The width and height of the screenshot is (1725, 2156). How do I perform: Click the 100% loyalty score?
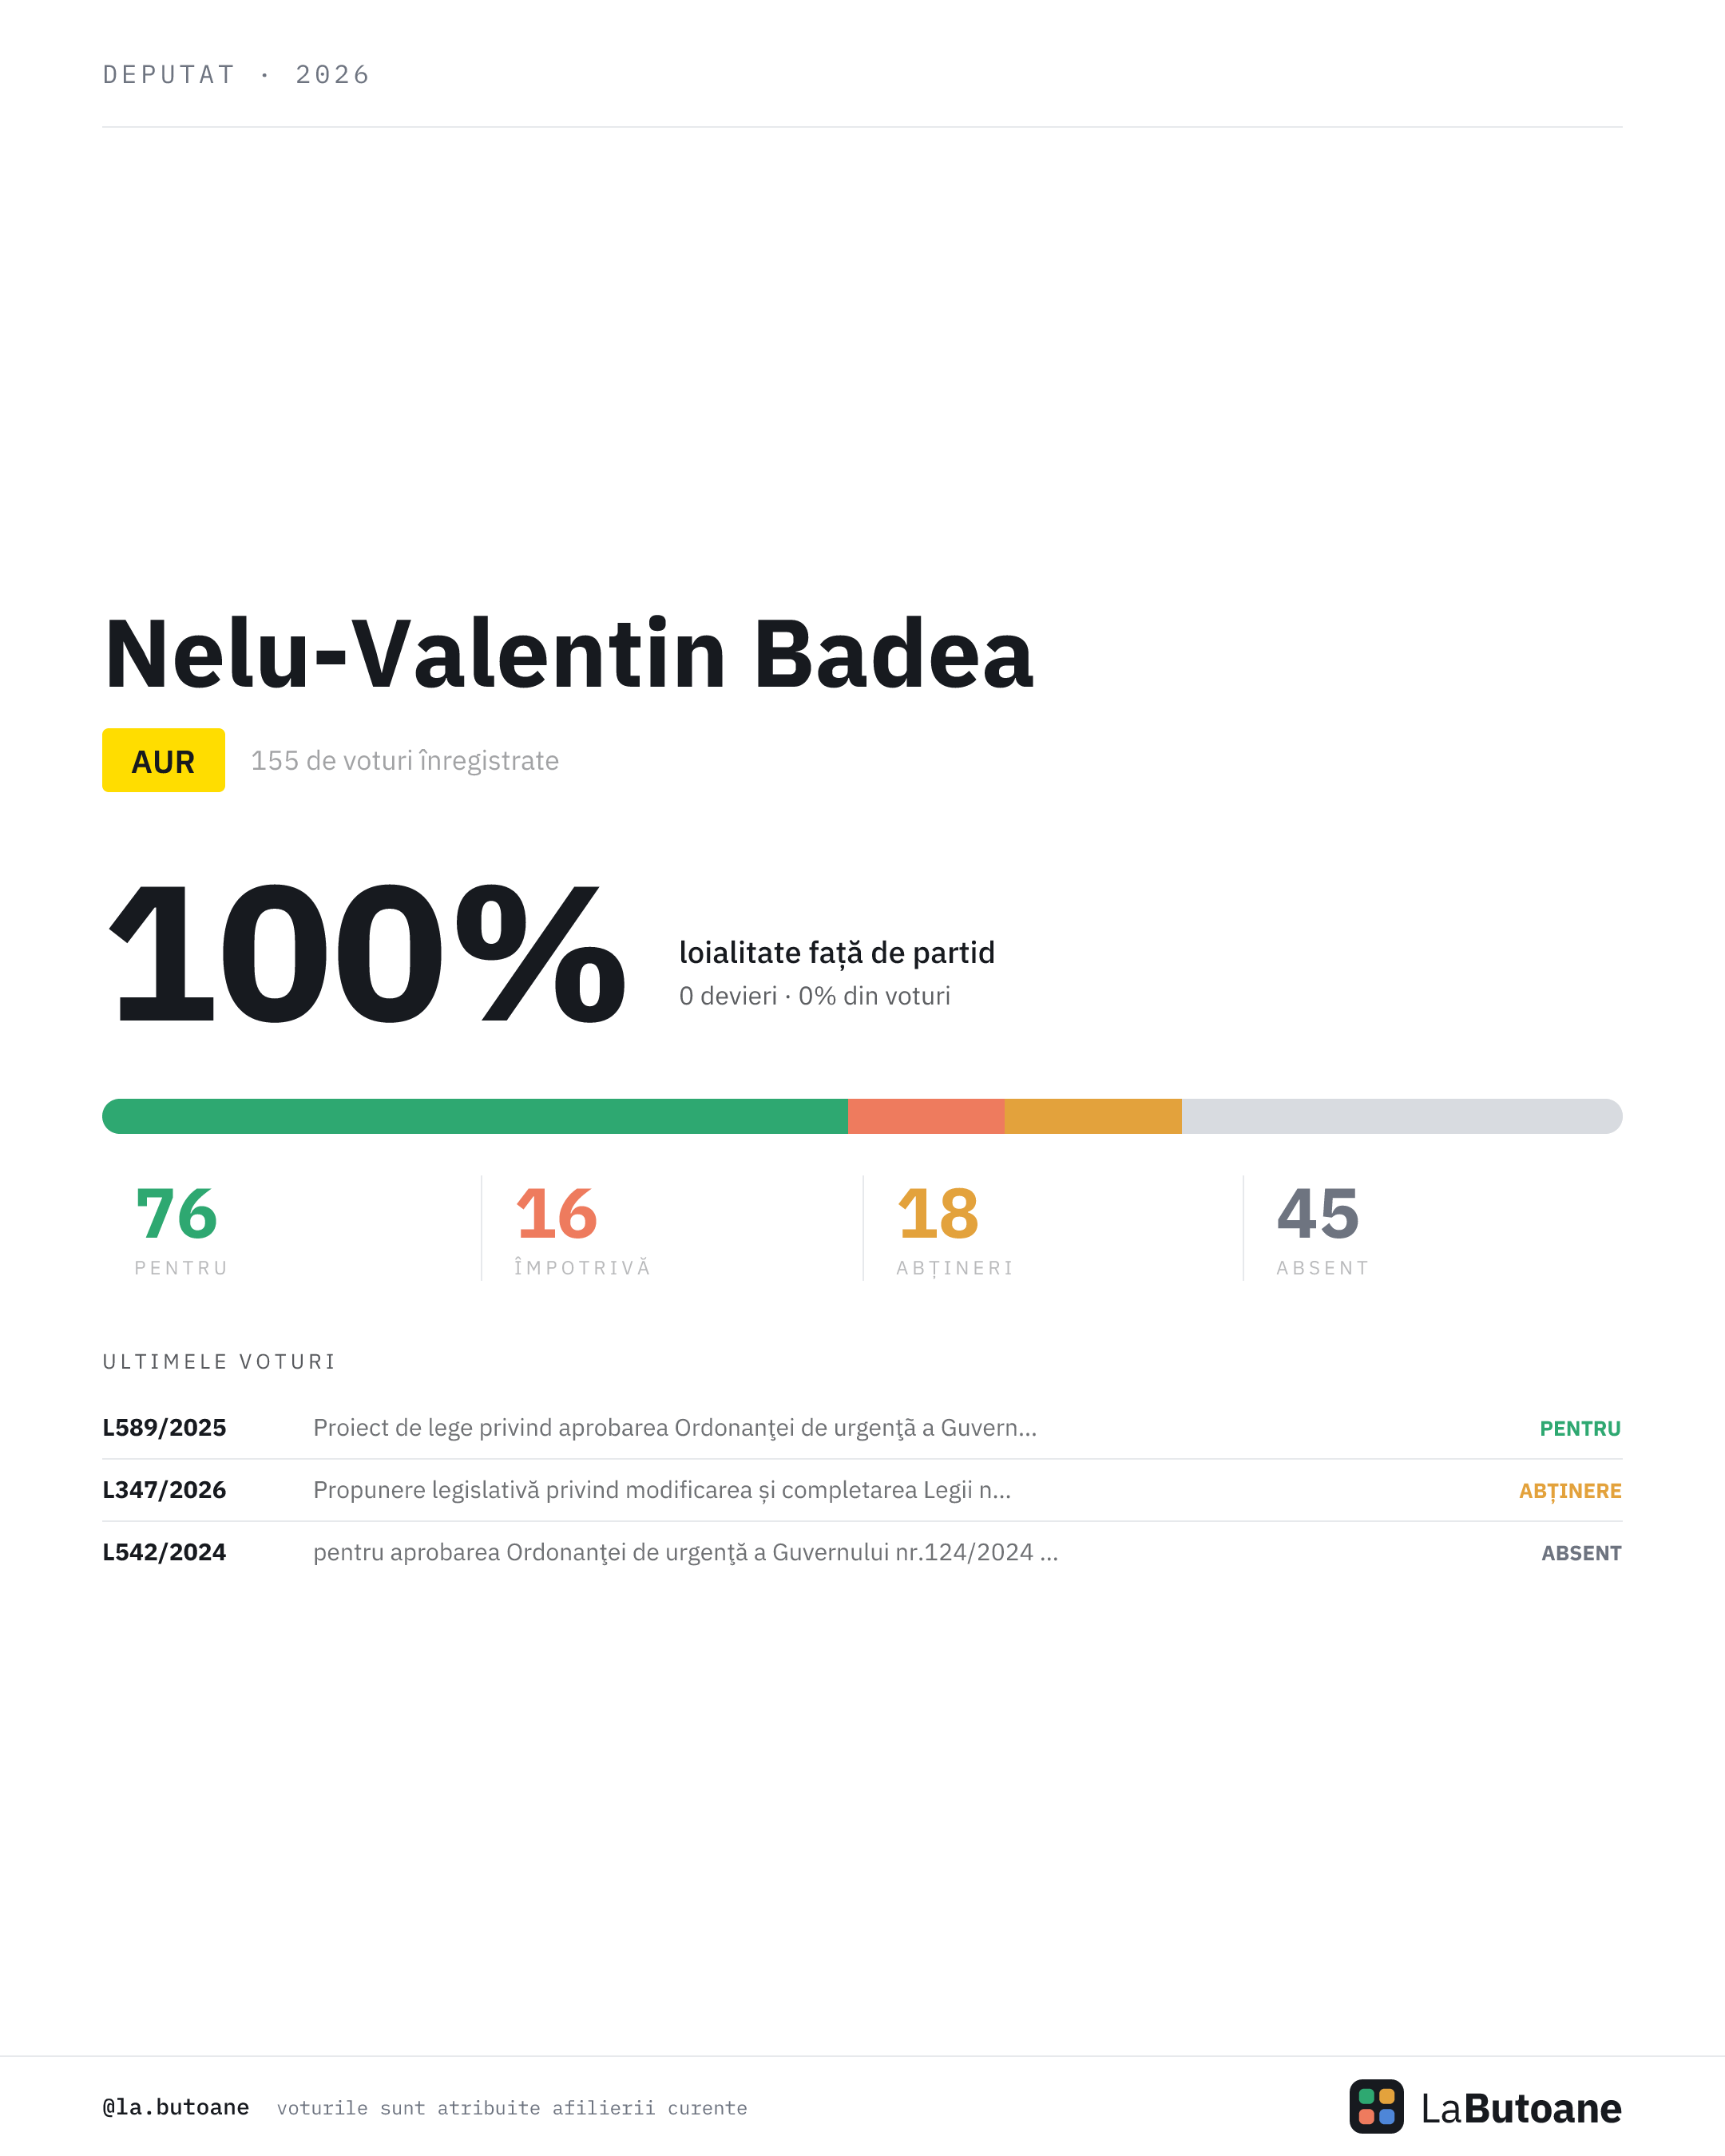[x=366, y=953]
